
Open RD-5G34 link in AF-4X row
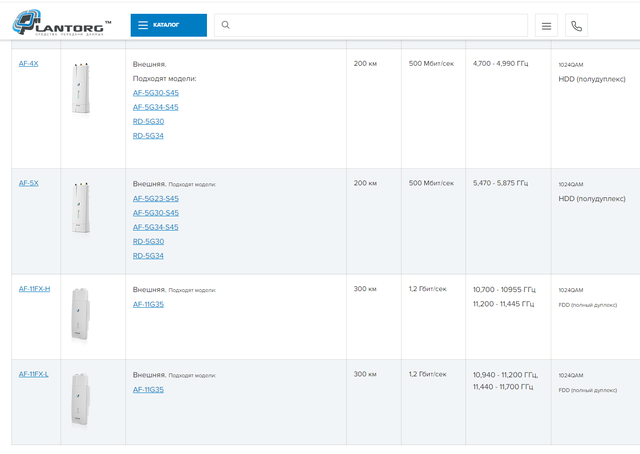[x=148, y=136]
